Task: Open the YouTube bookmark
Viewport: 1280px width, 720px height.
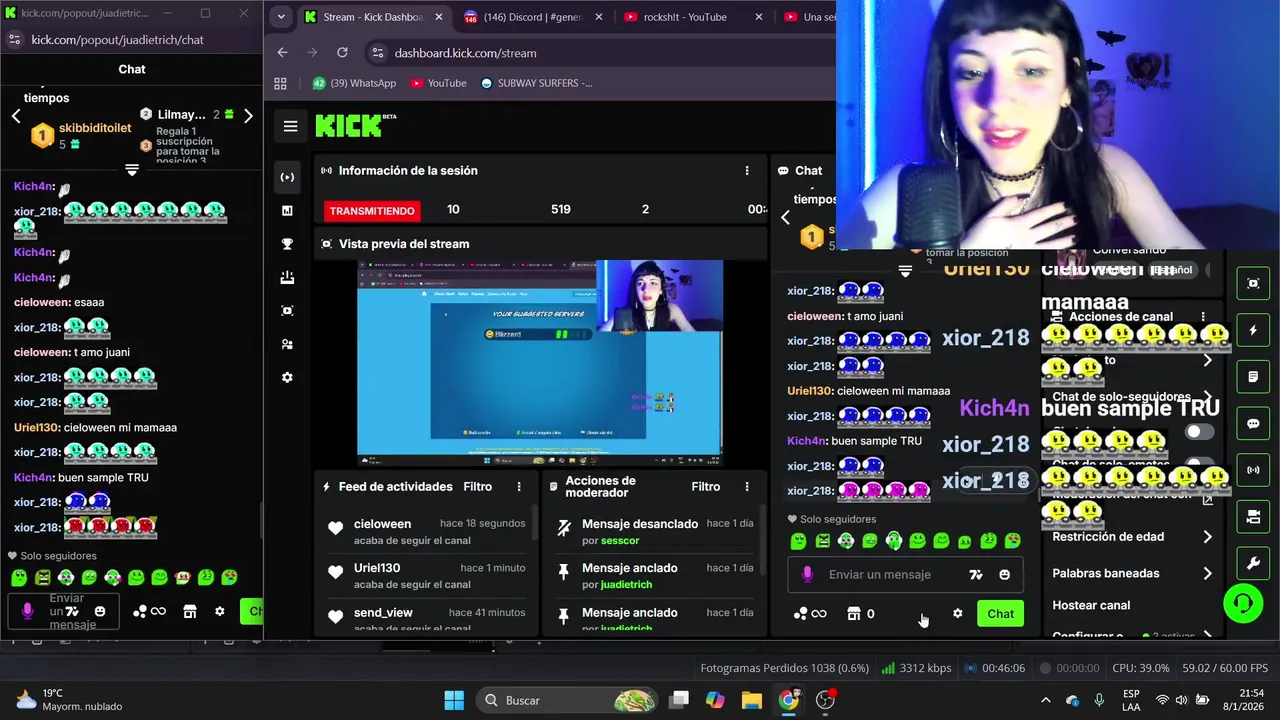Action: [438, 83]
